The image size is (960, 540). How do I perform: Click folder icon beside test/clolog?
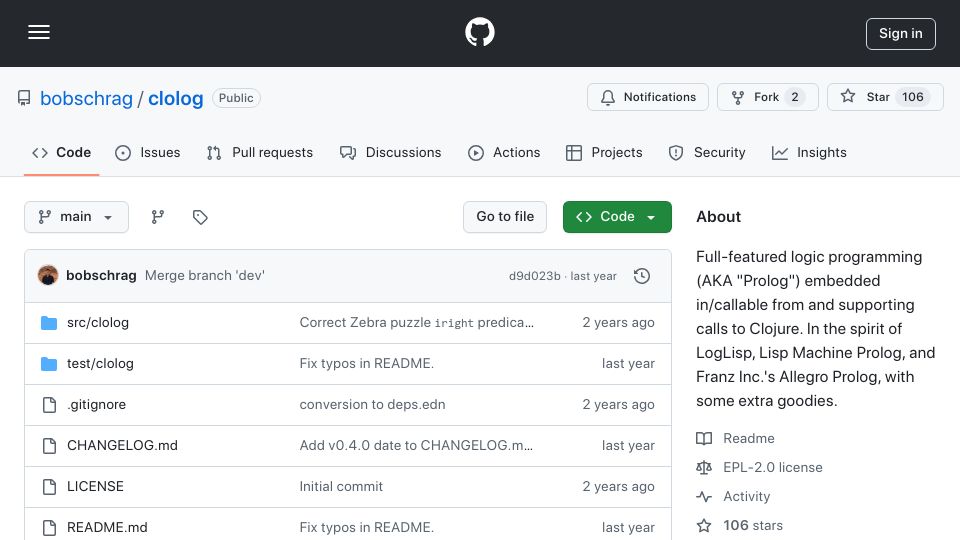pos(49,364)
